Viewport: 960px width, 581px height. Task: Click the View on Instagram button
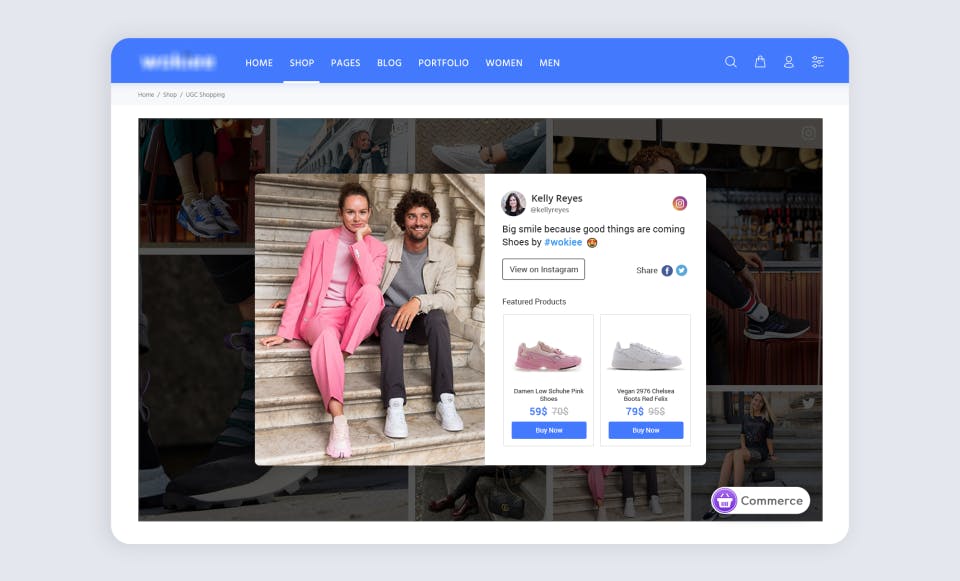tap(544, 269)
